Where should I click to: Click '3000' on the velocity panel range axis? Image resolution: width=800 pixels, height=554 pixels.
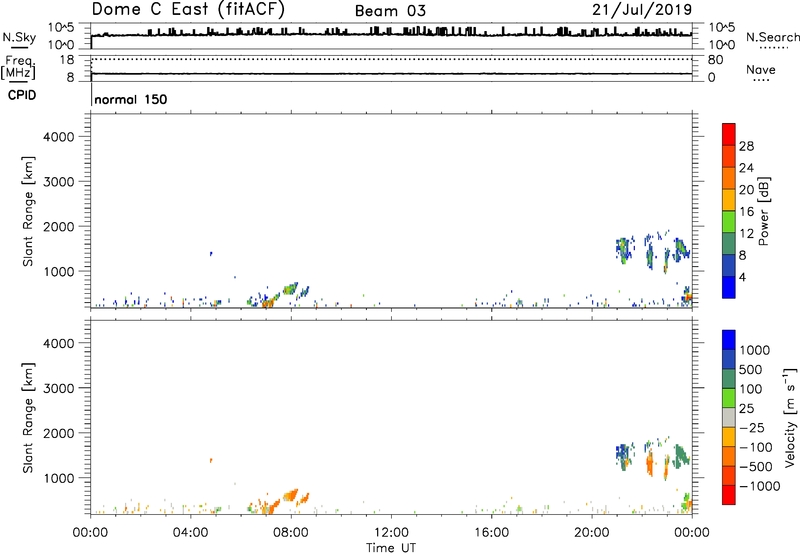tap(59, 388)
